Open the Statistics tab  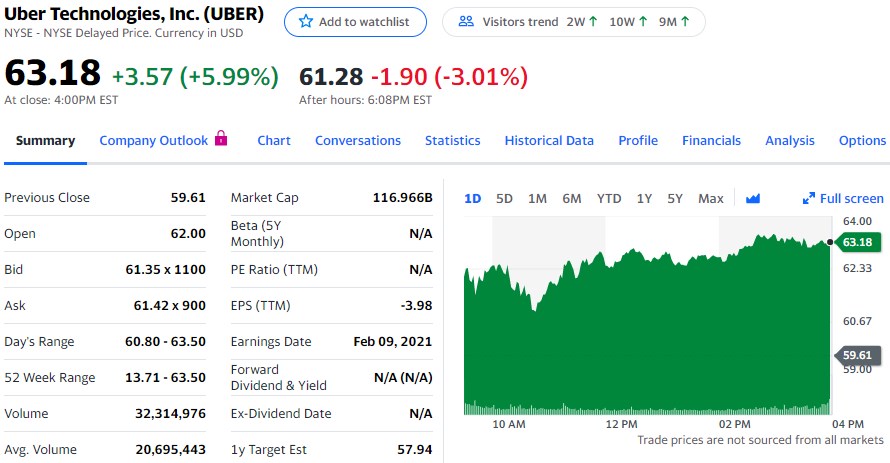pyautogui.click(x=452, y=141)
